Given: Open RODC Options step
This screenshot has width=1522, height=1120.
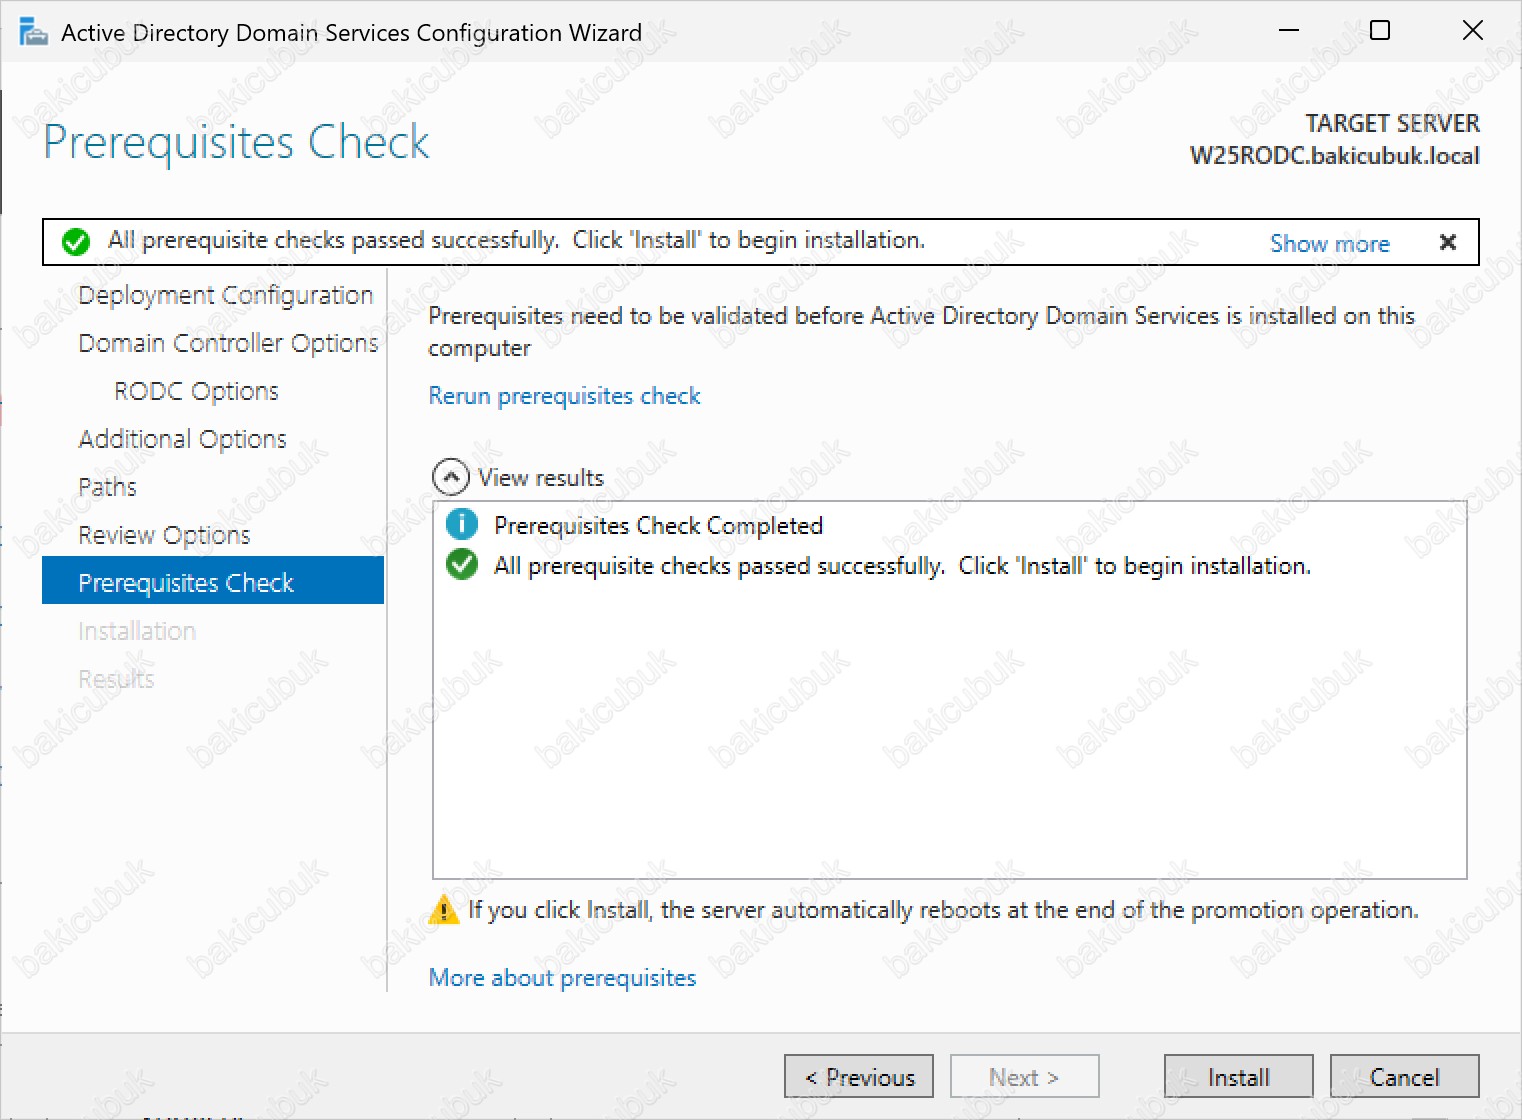Looking at the screenshot, I should pyautogui.click(x=196, y=391).
